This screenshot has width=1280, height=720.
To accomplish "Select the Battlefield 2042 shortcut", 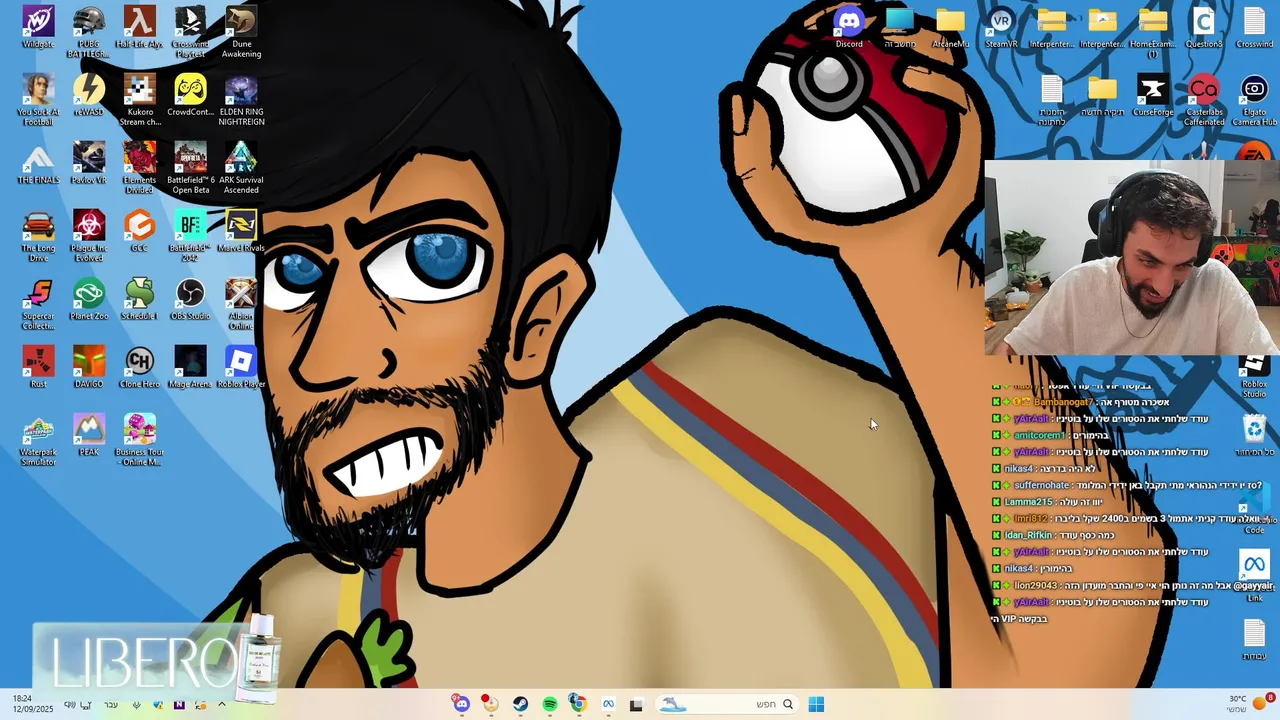I will point(190,235).
